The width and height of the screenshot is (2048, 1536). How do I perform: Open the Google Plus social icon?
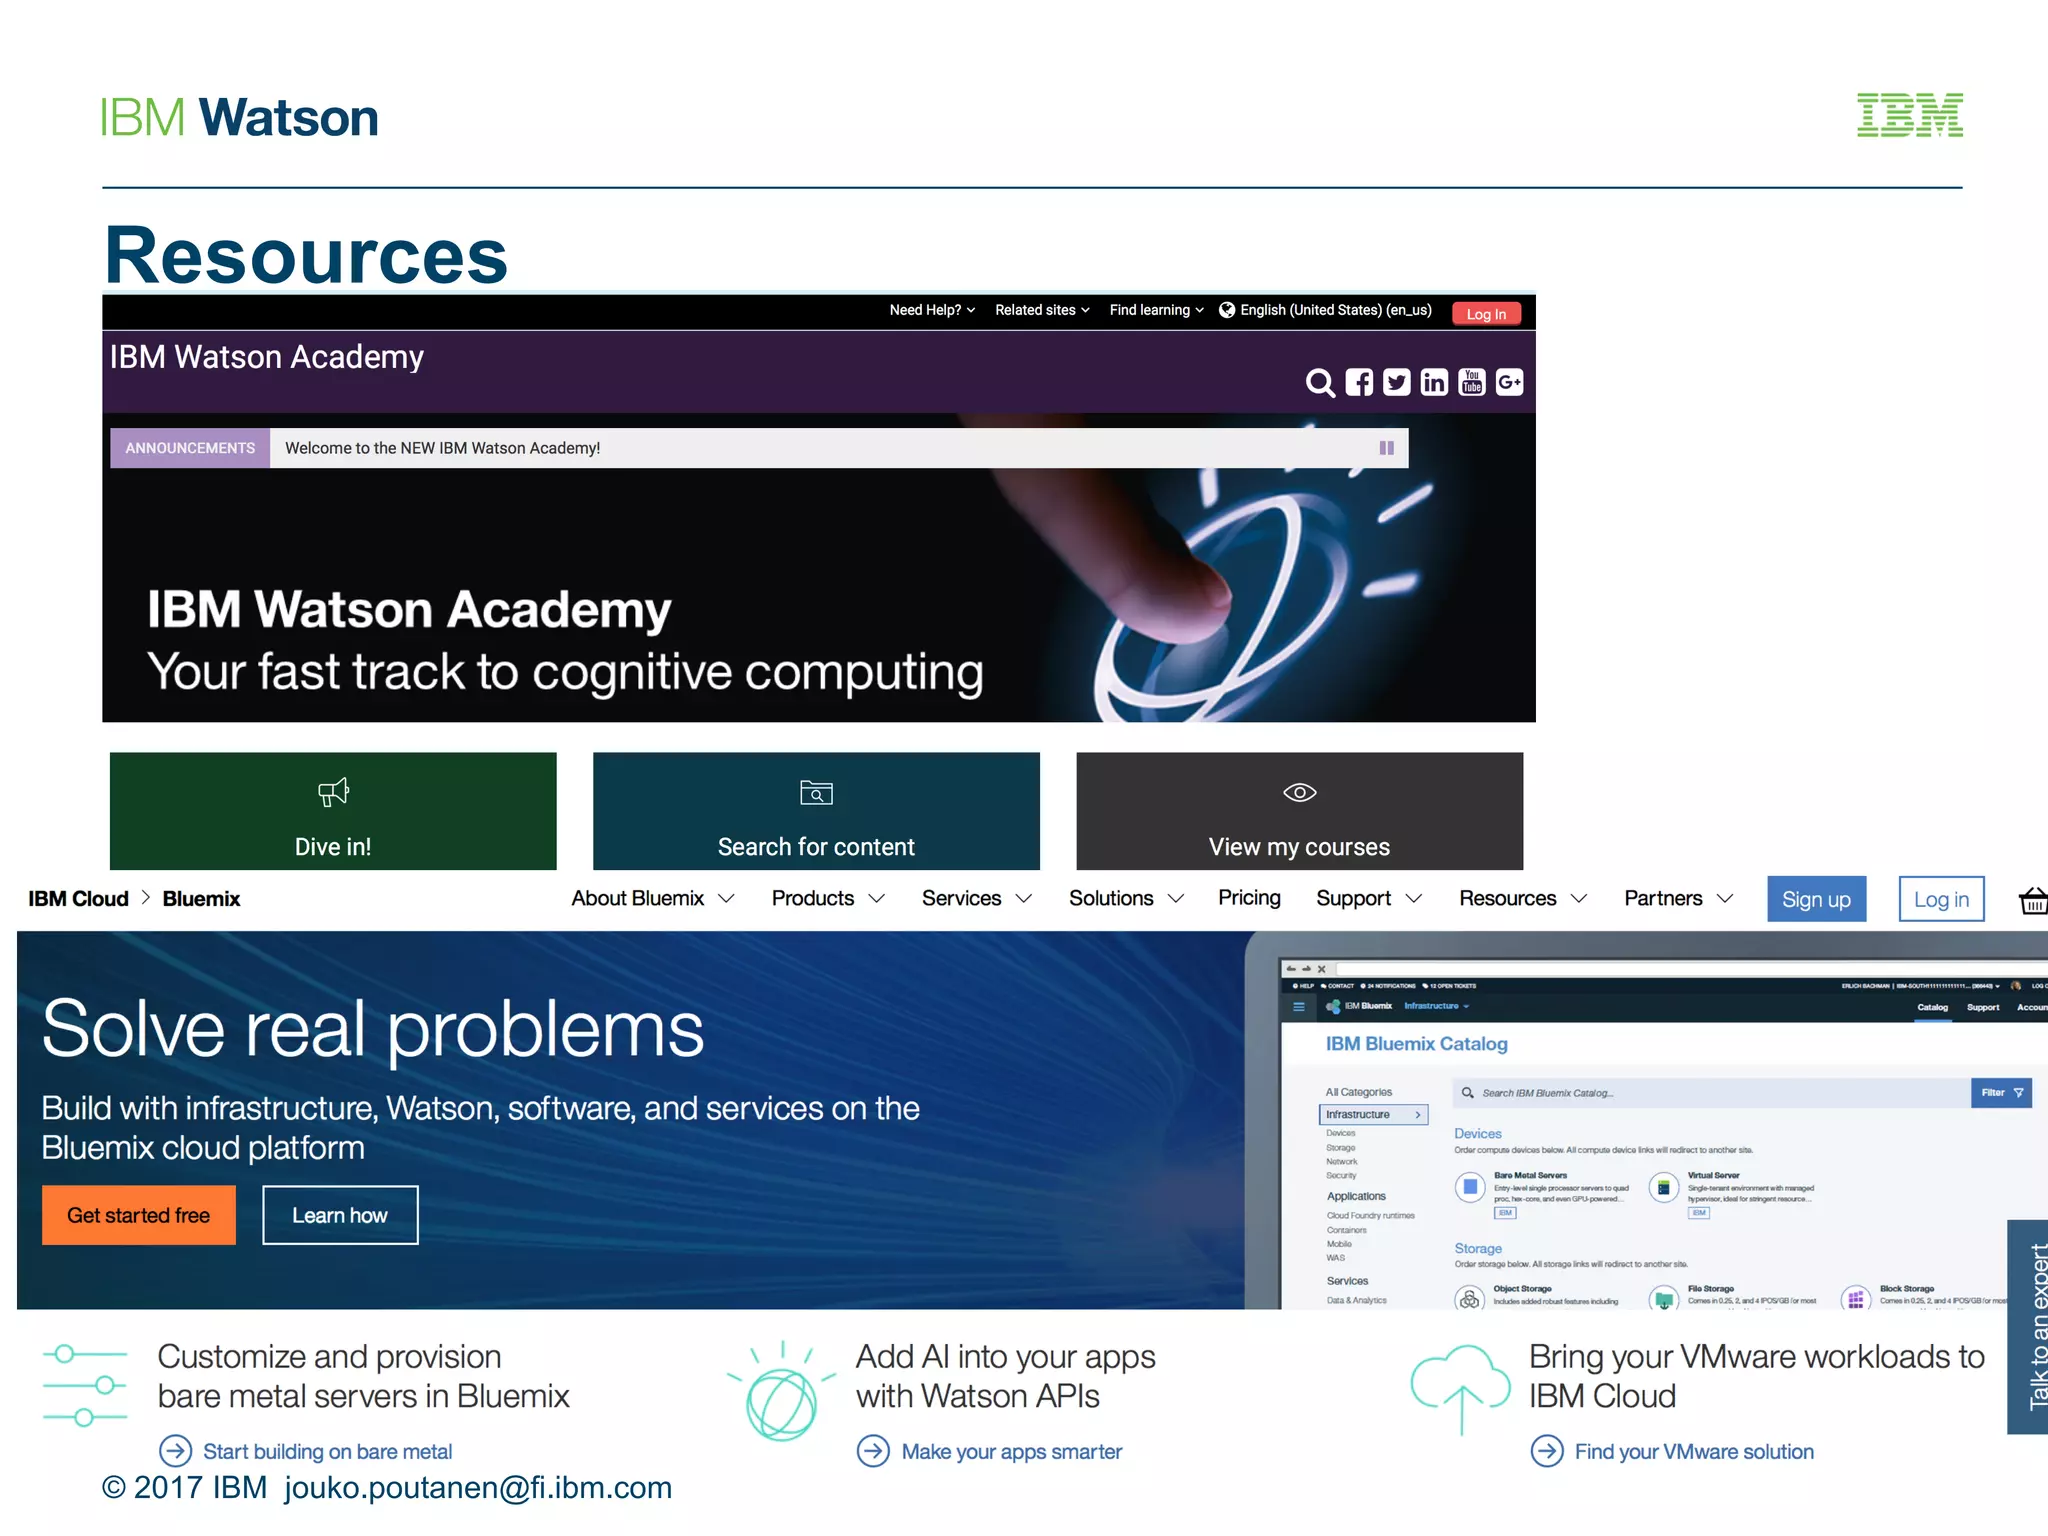tap(1509, 382)
